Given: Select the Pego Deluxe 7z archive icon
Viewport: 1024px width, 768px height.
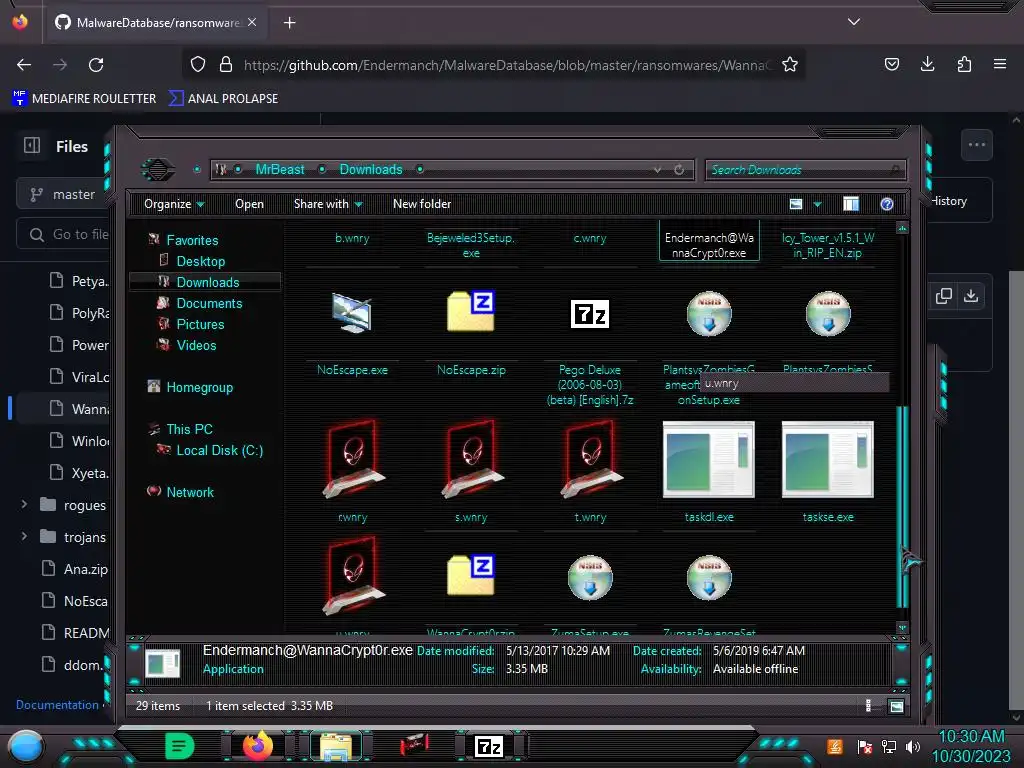Looking at the screenshot, I should tap(590, 314).
